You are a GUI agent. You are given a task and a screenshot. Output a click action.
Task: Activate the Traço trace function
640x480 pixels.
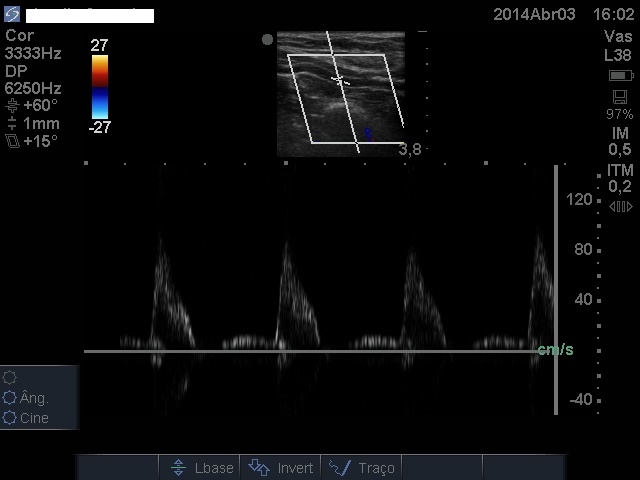(x=362, y=468)
